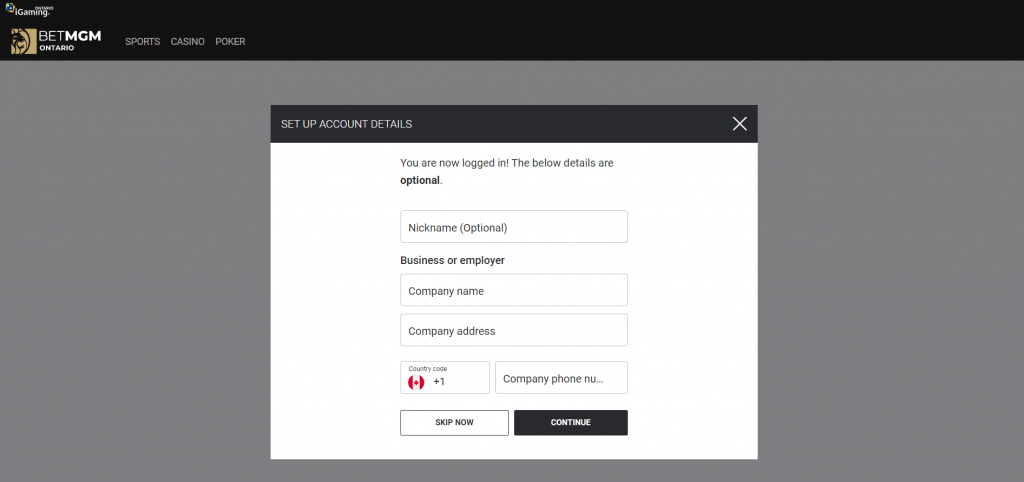Click the Set Up Account Details title
This screenshot has height=482, width=1024.
click(346, 124)
